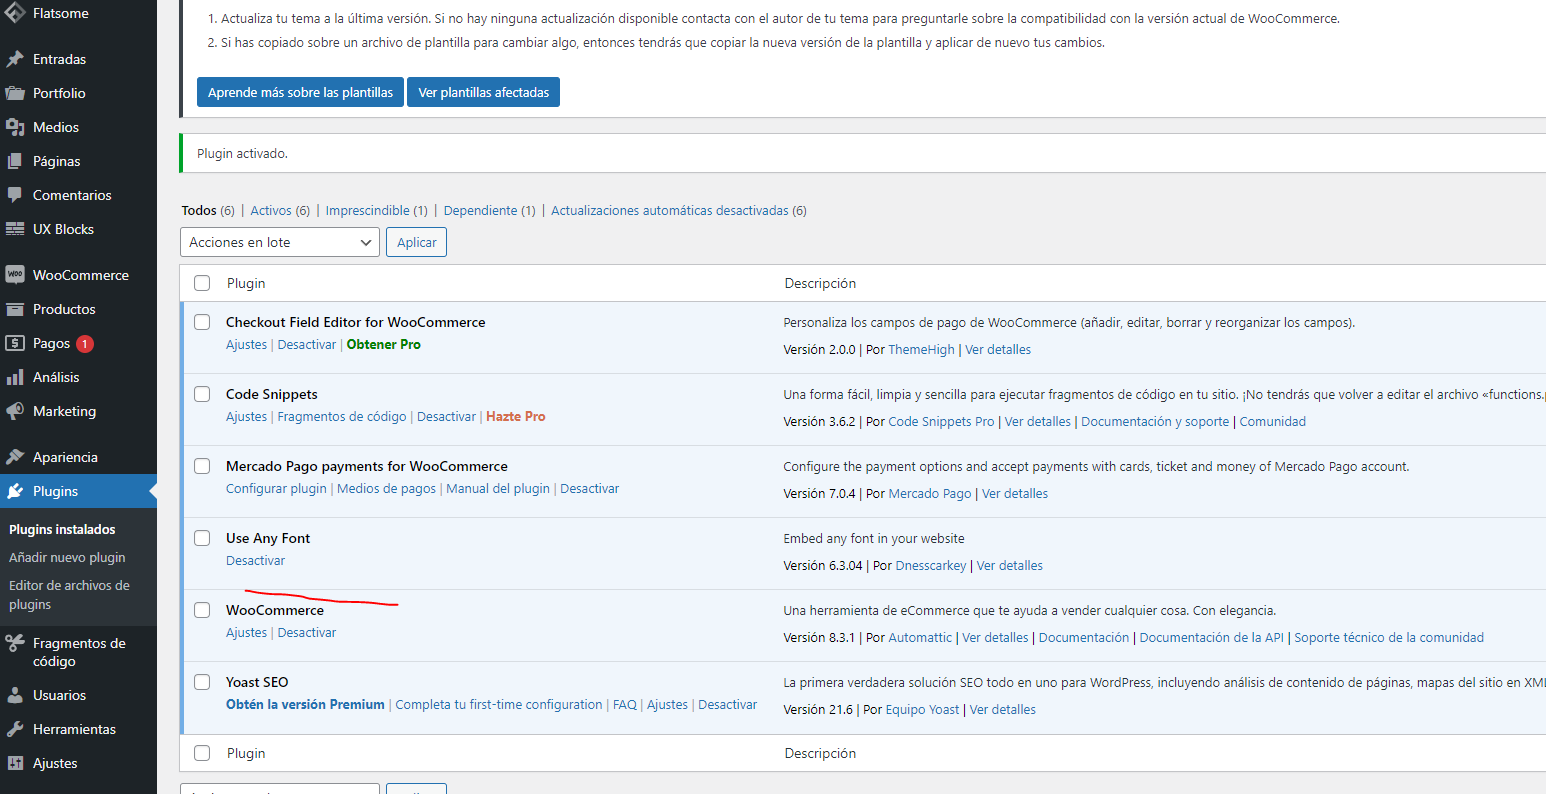Click the Marketing megaphone icon
Image resolution: width=1546 pixels, height=794 pixels.
click(15, 411)
